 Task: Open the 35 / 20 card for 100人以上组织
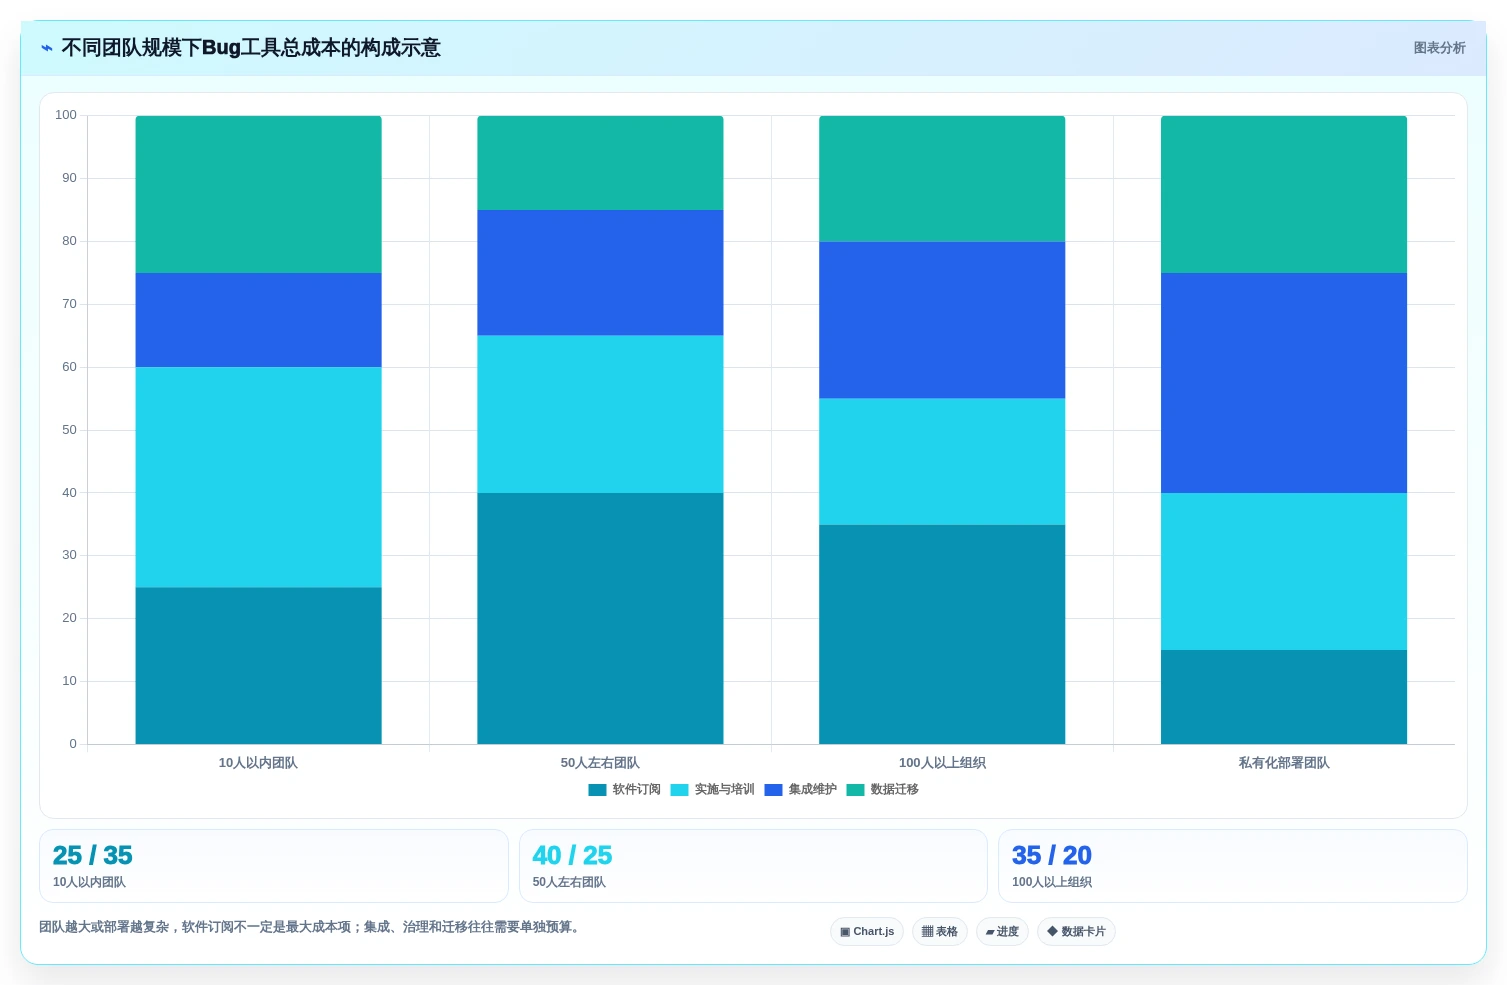(x=1233, y=866)
